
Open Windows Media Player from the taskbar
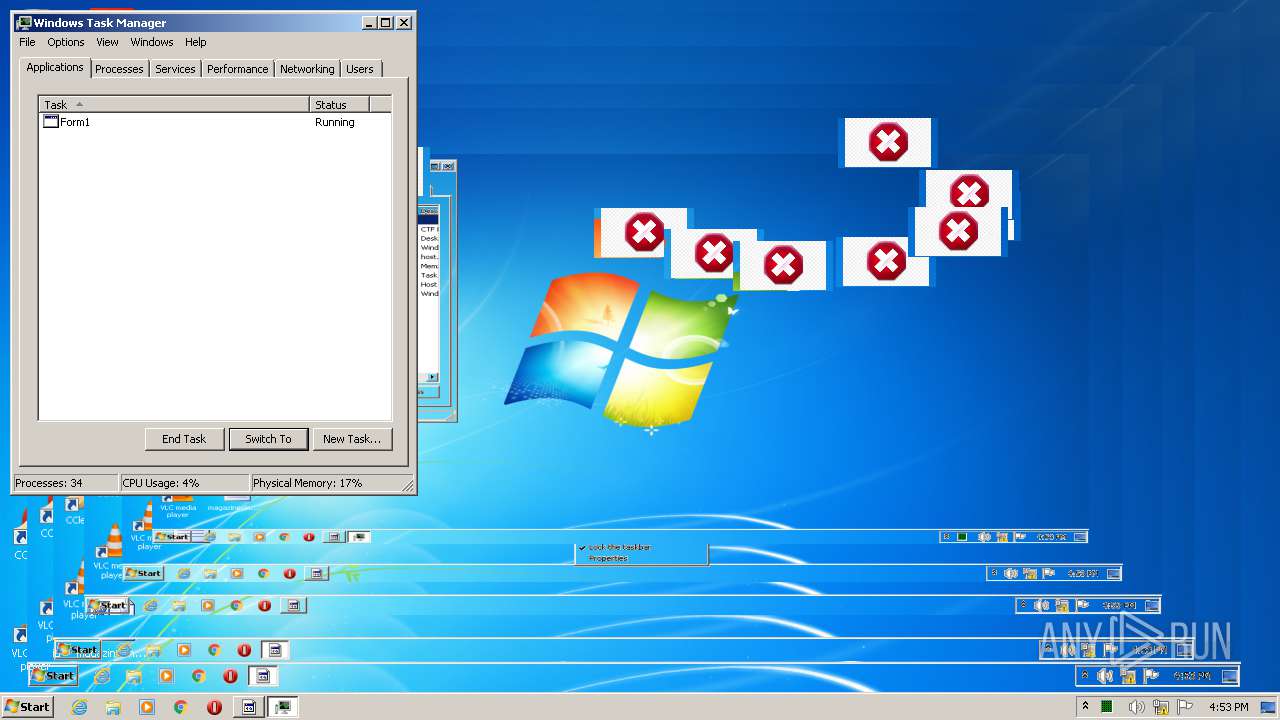[147, 707]
